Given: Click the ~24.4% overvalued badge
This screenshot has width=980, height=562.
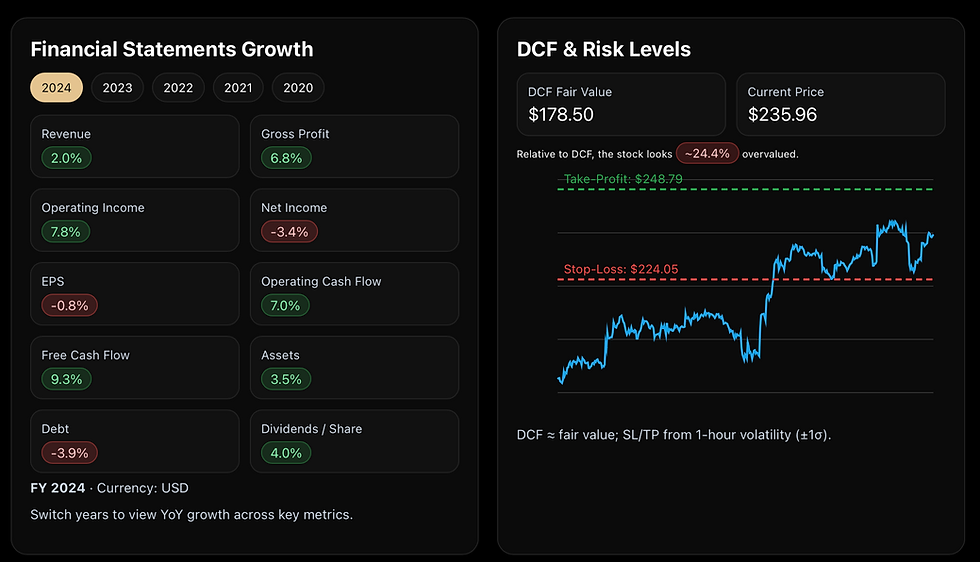Looking at the screenshot, I should [x=708, y=154].
